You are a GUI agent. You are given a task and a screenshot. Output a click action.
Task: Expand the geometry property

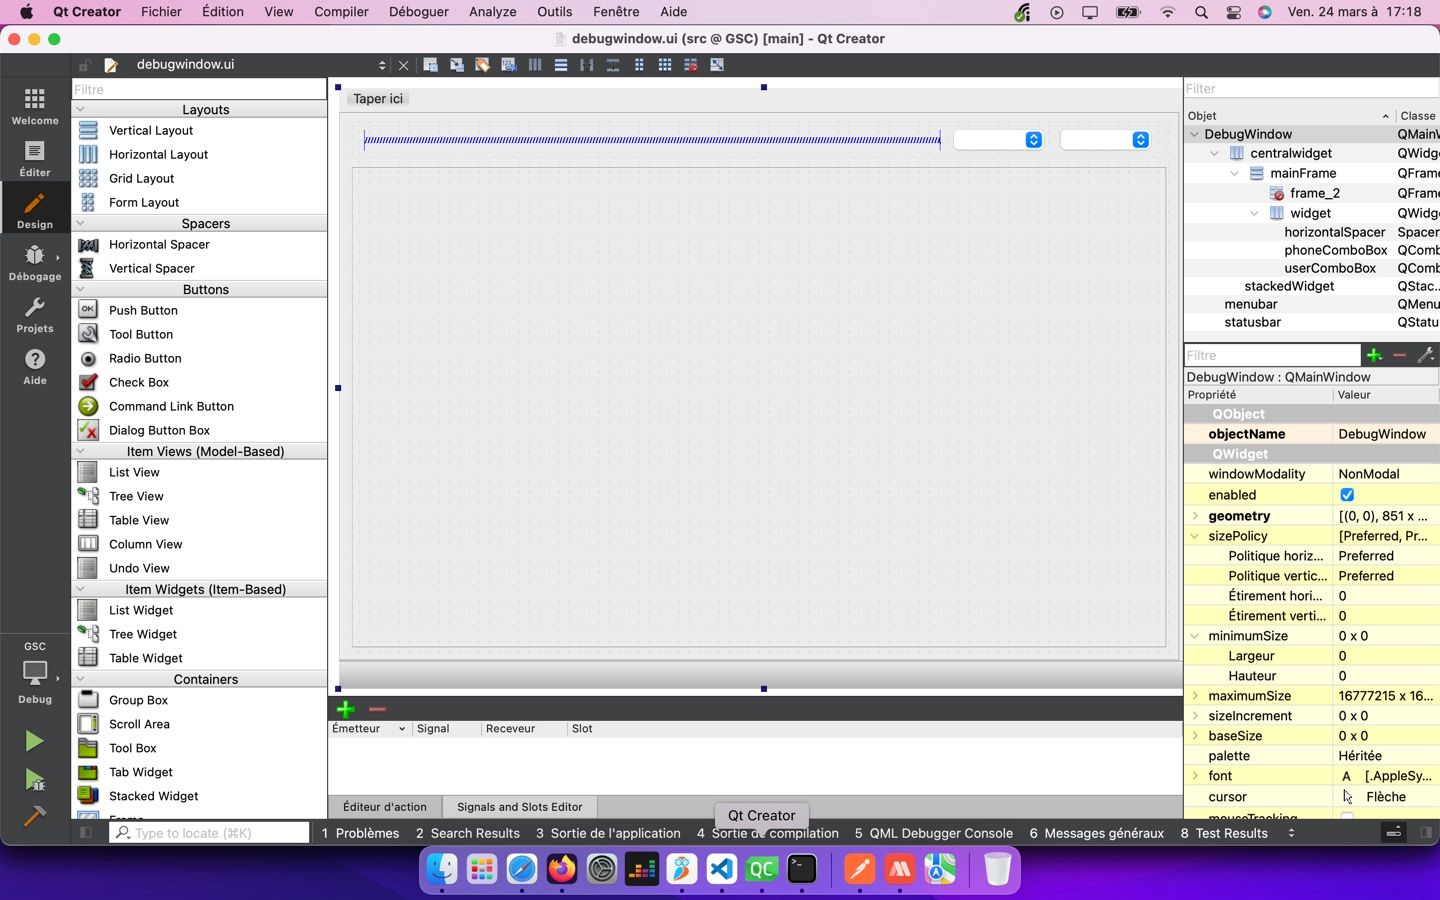point(1195,516)
